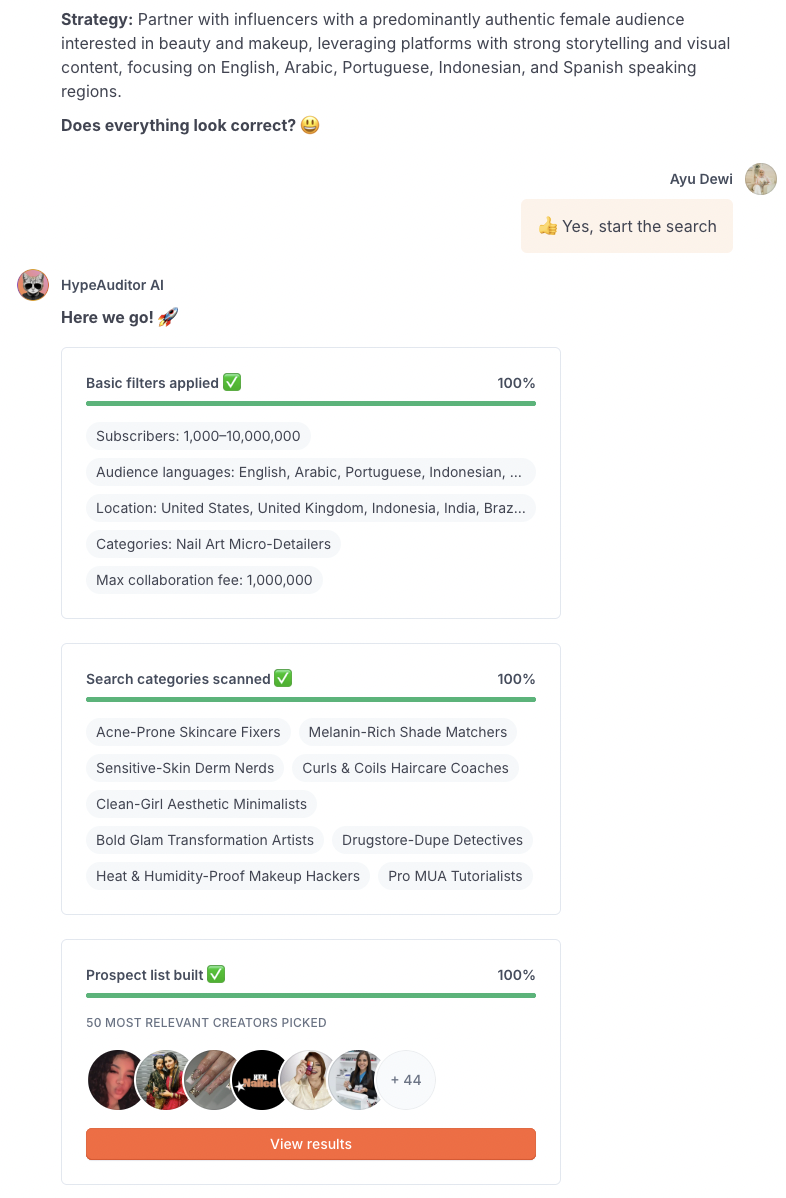Choose the Acne-Prone Skincare Fixers category
Viewport: 786px width, 1198px height.
pos(188,732)
